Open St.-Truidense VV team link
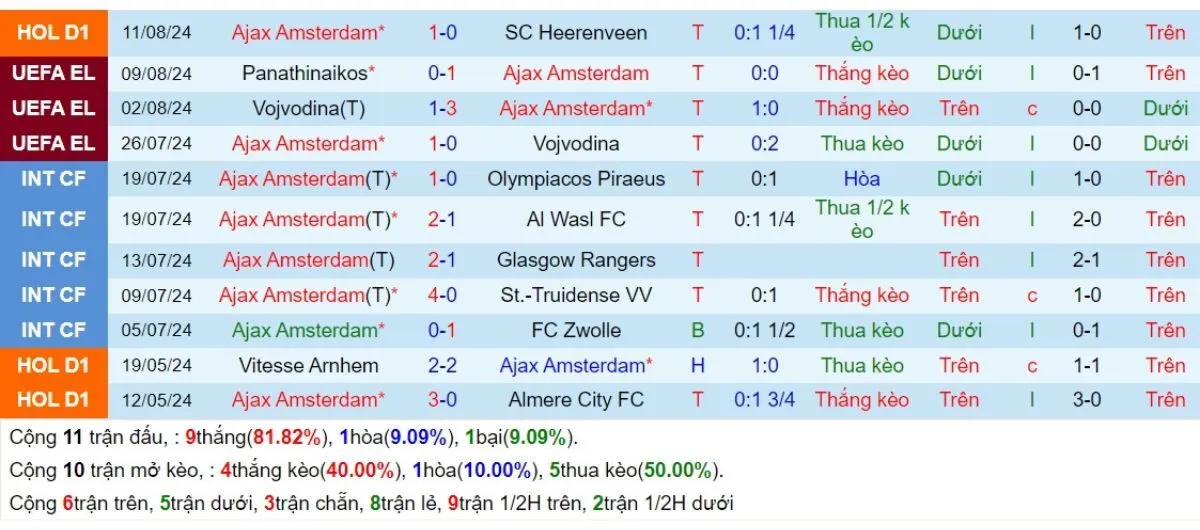This screenshot has height=530, width=1200. [x=575, y=295]
